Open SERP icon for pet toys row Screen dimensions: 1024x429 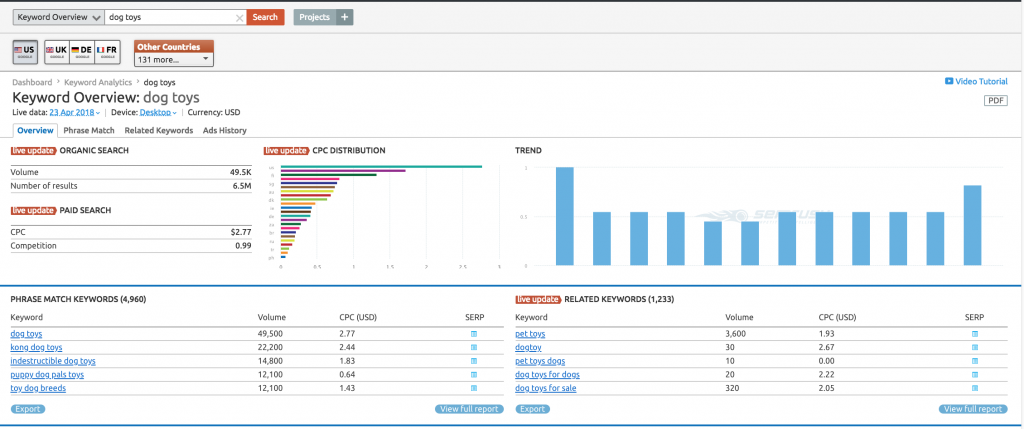point(974,334)
